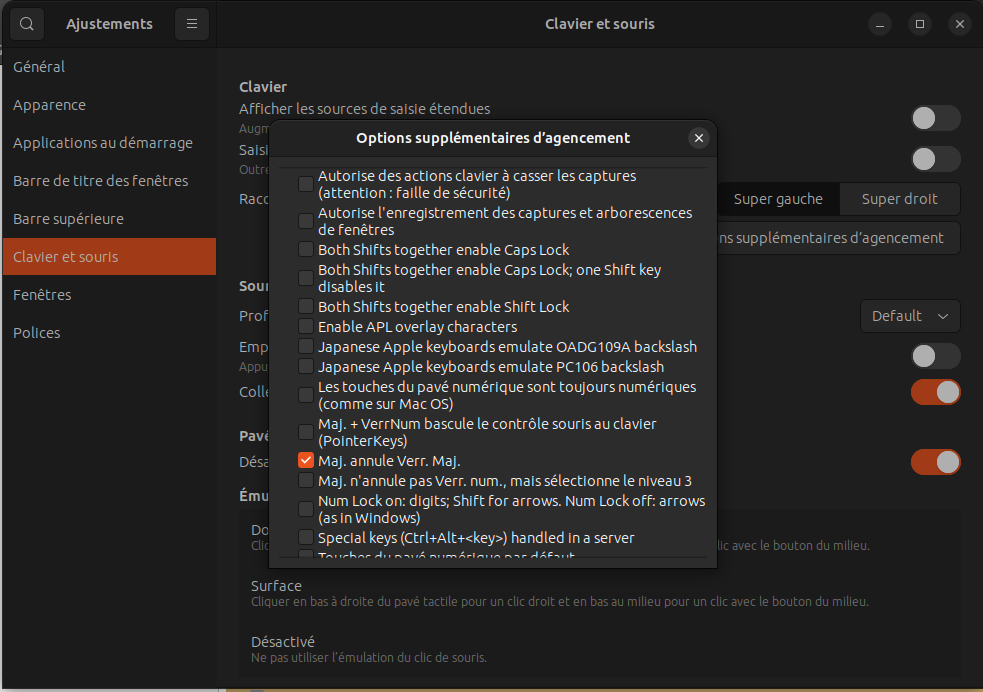Tick 'Japanese Apple keyboards emulate PC106 backslash'
Screen dimensions: 983x692
coord(306,367)
